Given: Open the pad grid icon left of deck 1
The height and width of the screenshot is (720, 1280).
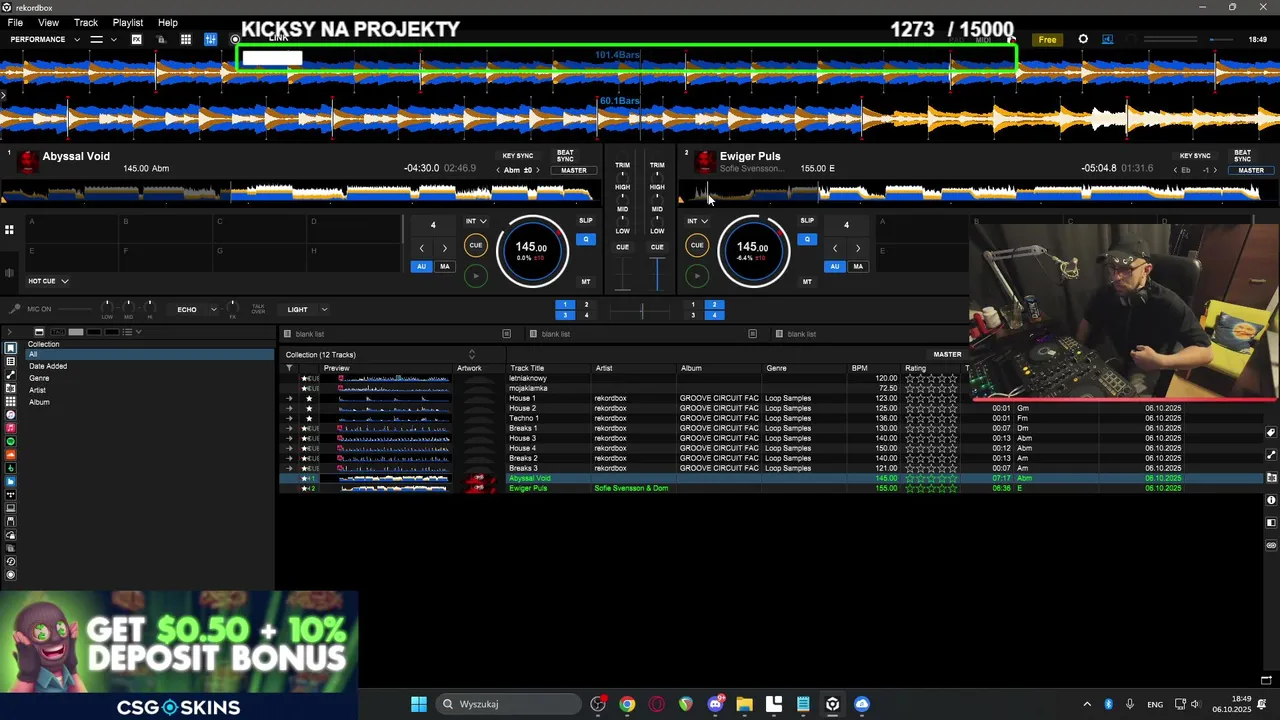Looking at the screenshot, I should [9, 230].
